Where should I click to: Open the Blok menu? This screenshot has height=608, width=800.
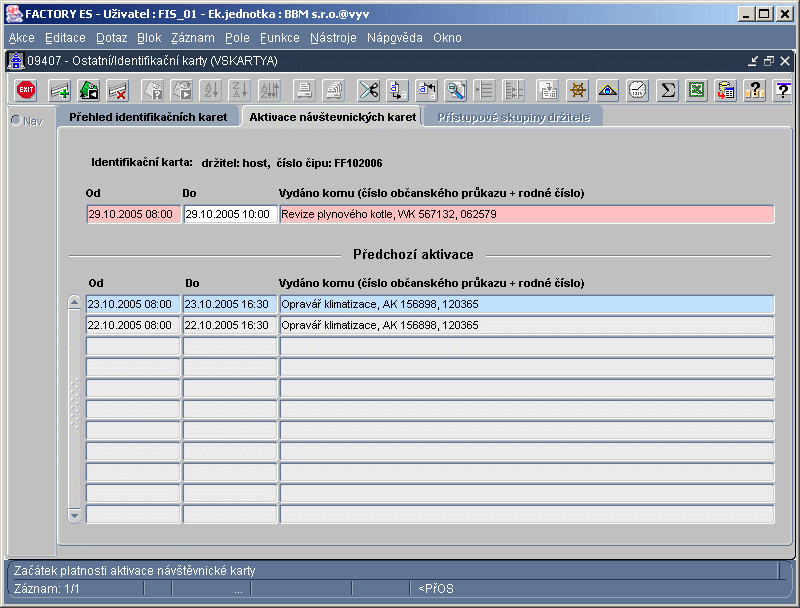pos(149,38)
